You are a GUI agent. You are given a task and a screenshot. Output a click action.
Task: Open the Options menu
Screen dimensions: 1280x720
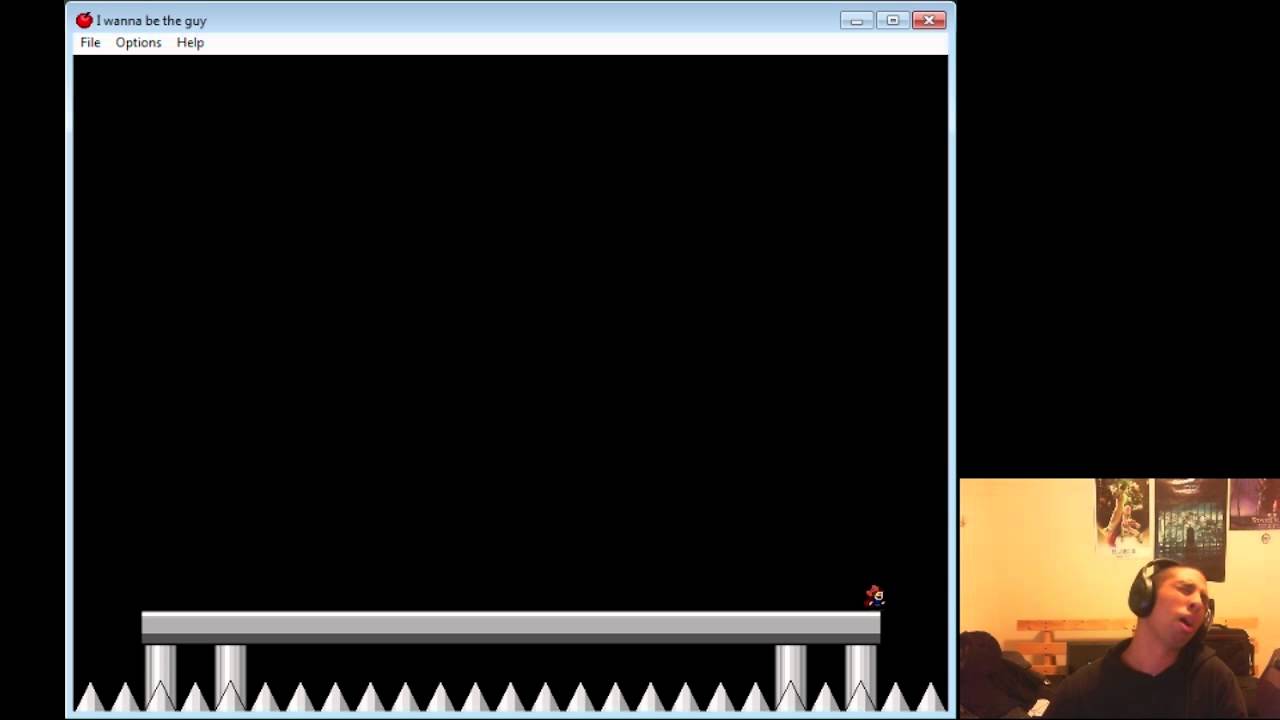[x=138, y=42]
